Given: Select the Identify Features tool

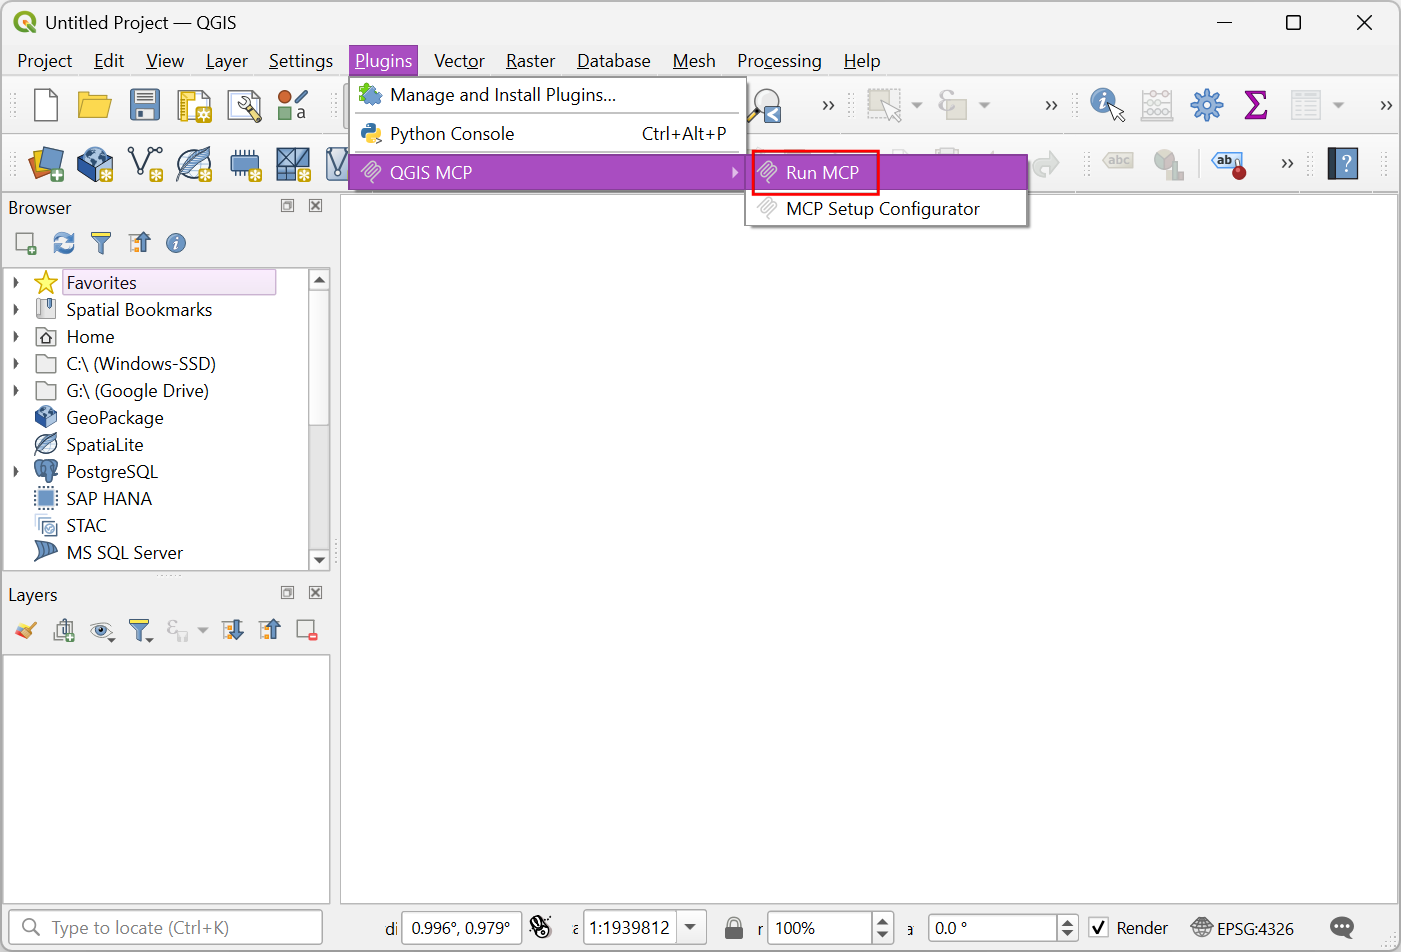Looking at the screenshot, I should (1107, 104).
